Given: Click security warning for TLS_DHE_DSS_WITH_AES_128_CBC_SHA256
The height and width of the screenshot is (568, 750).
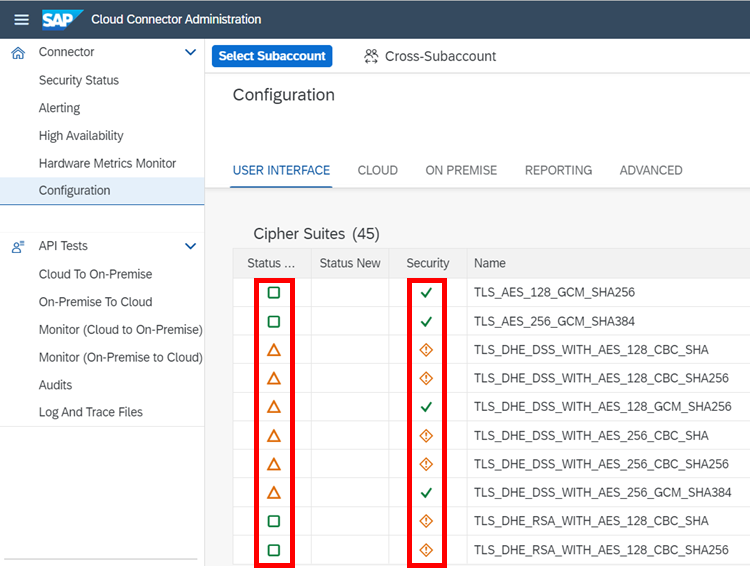Looking at the screenshot, I should tap(426, 379).
